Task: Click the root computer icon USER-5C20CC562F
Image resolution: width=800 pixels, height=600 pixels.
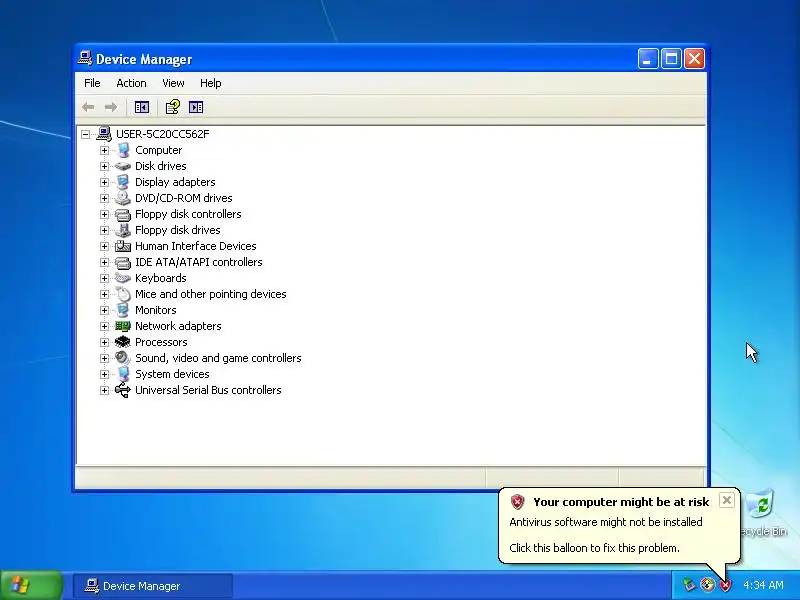Action: (x=104, y=134)
